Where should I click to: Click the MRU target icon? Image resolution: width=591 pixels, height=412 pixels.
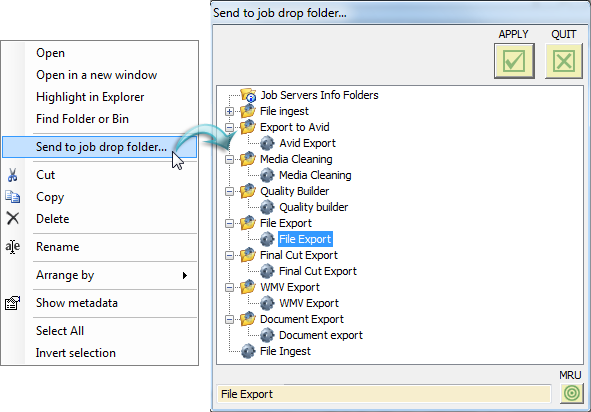(571, 393)
